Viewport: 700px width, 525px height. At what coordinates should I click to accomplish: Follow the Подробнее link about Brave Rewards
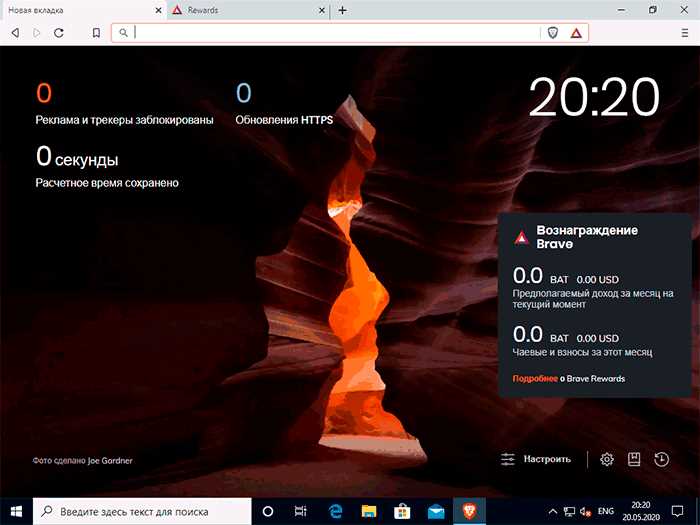[x=535, y=379]
